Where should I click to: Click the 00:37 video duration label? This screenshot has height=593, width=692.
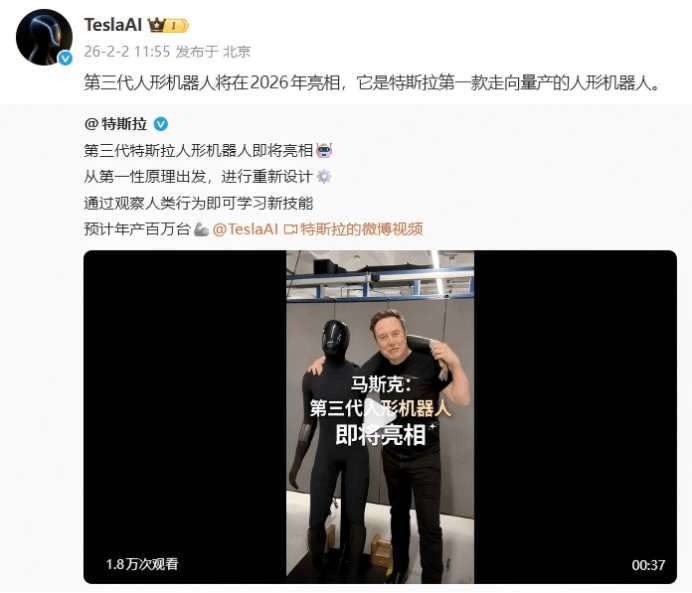pyautogui.click(x=648, y=565)
